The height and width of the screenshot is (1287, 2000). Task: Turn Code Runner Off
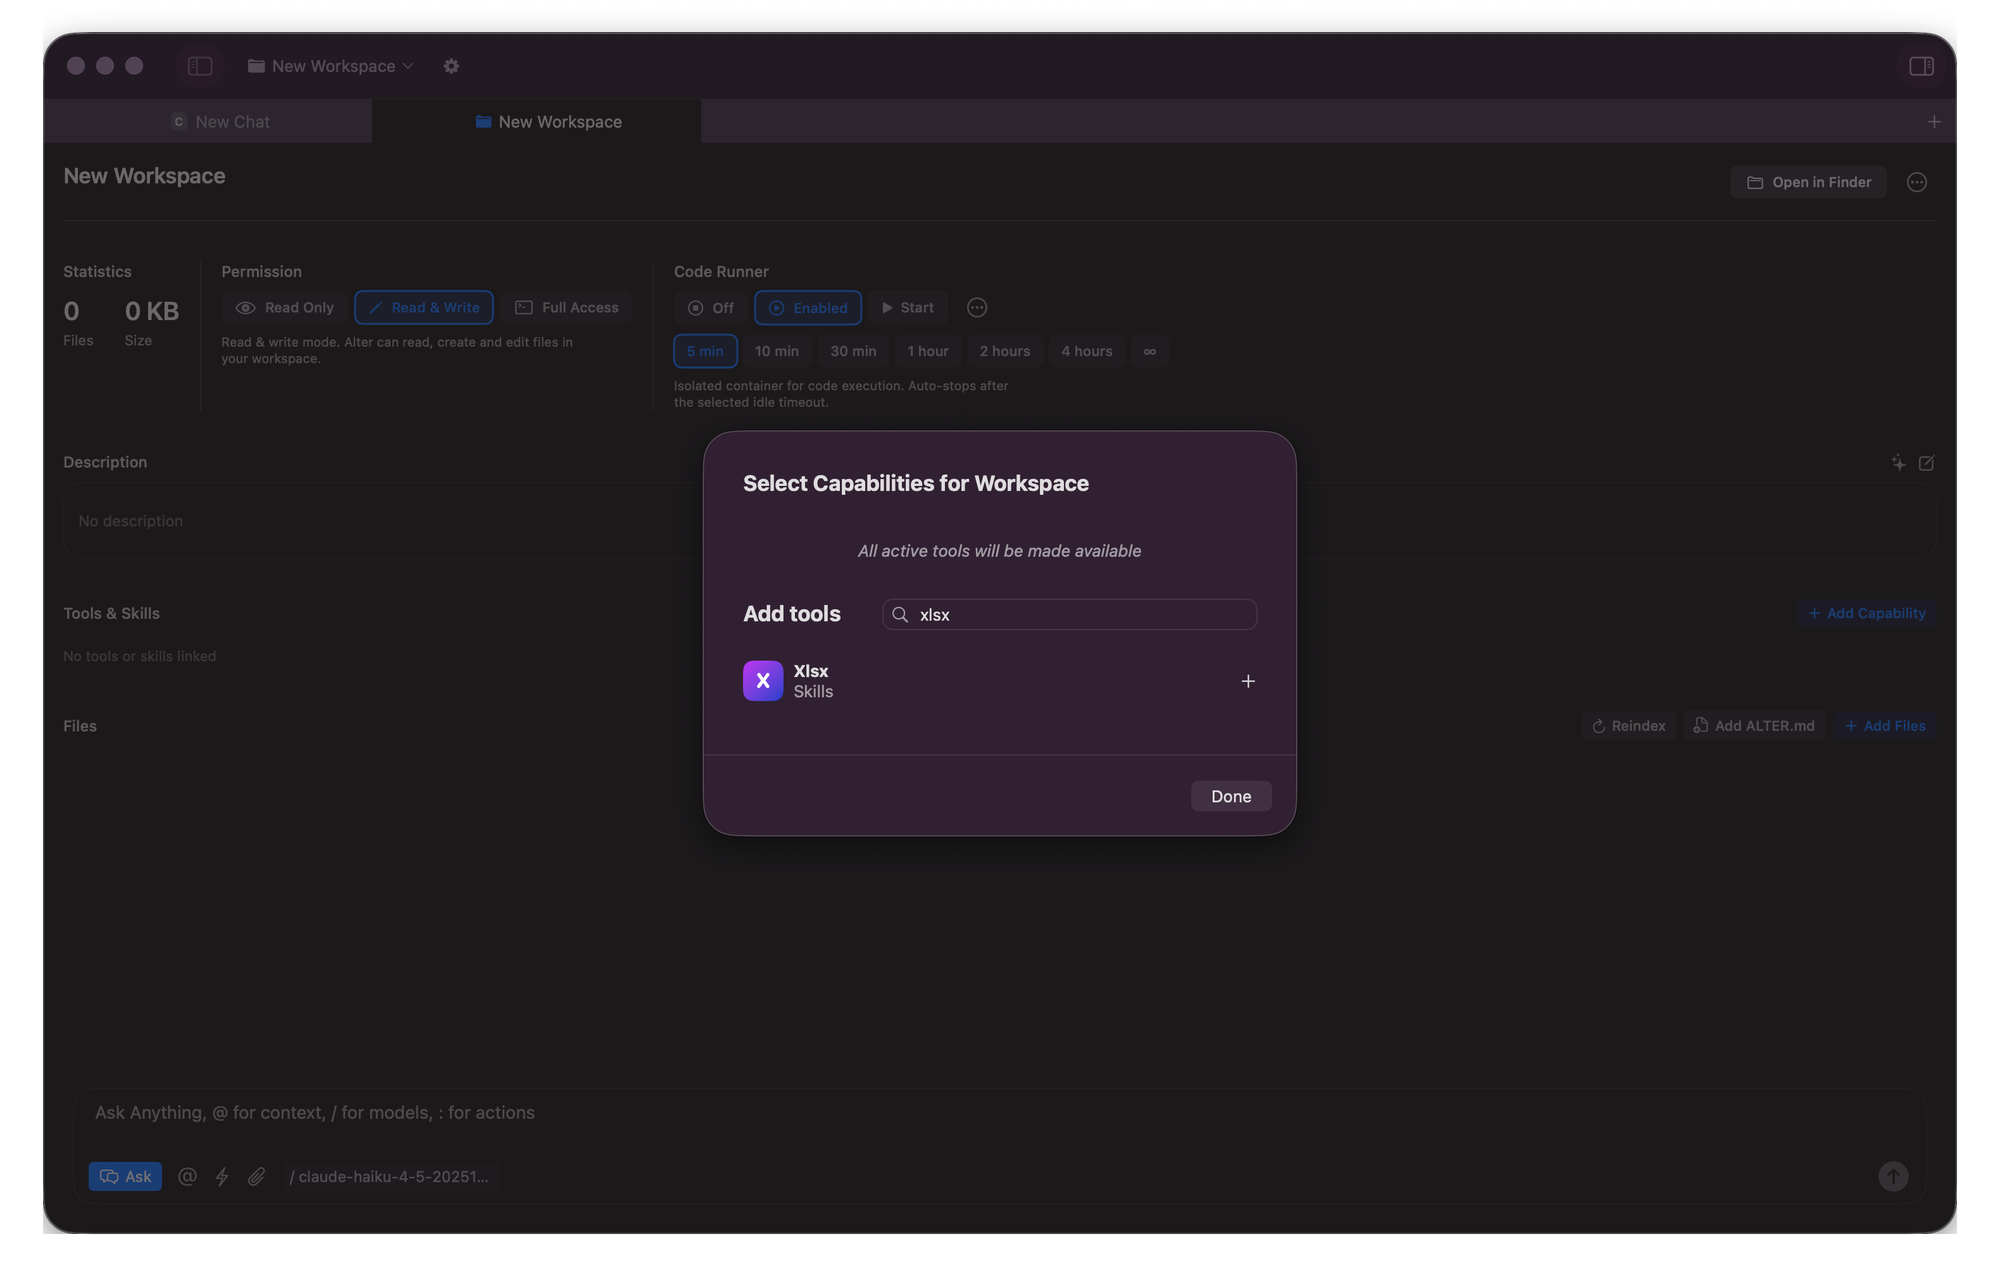coord(711,308)
